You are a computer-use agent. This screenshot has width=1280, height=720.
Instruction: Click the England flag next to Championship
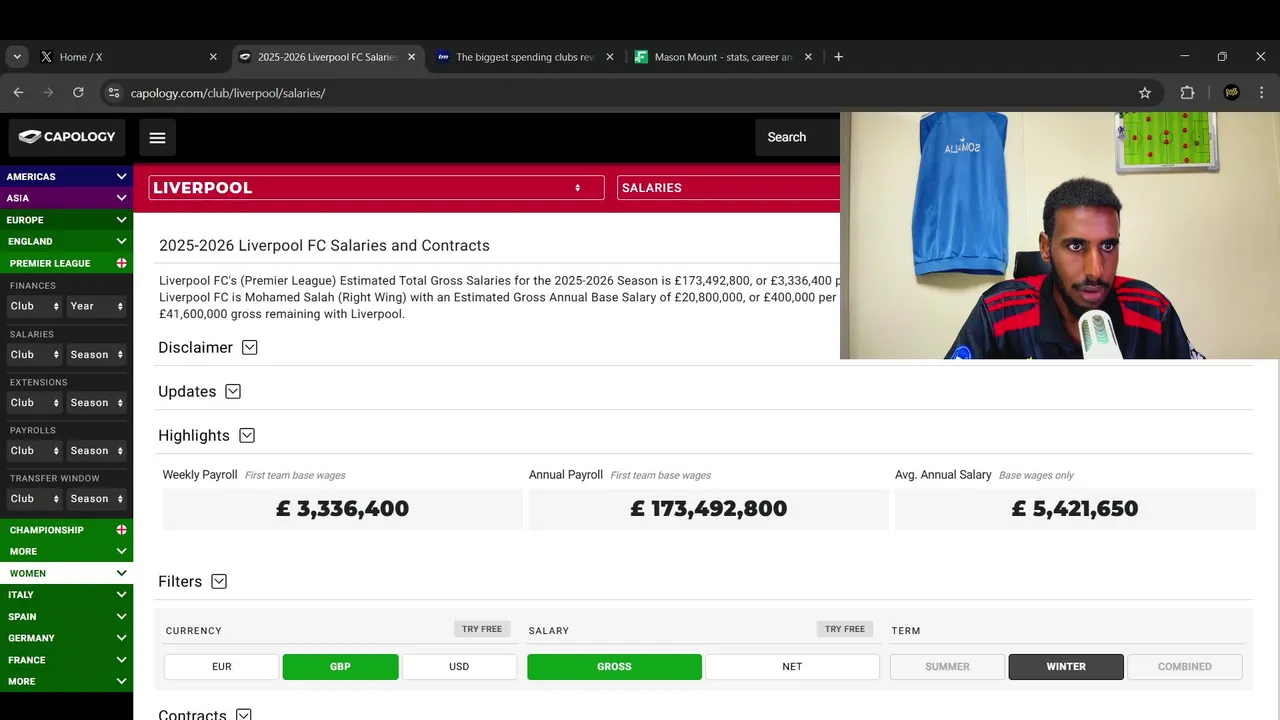[121, 529]
